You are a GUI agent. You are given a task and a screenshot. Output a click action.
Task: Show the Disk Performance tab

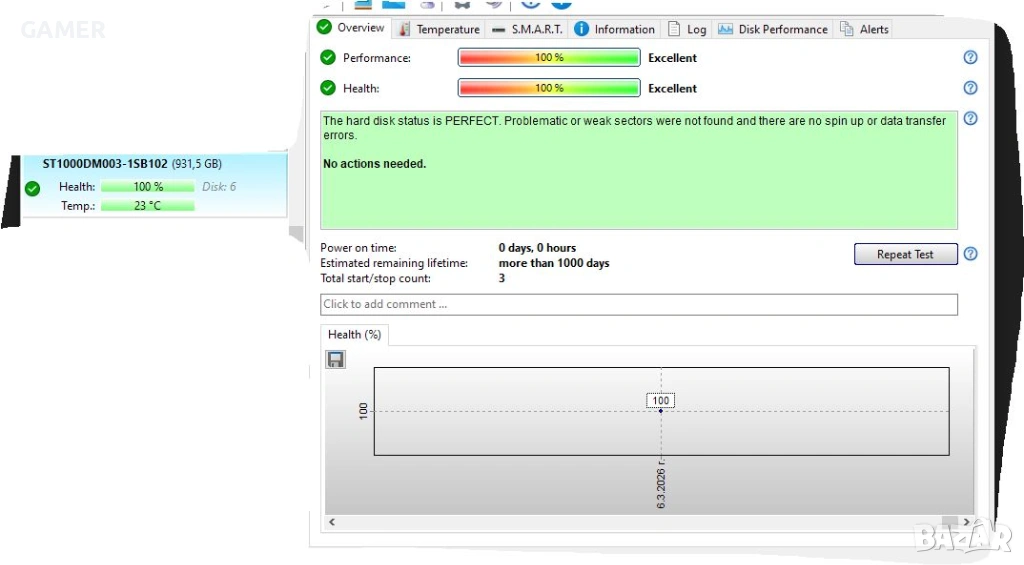tap(773, 29)
